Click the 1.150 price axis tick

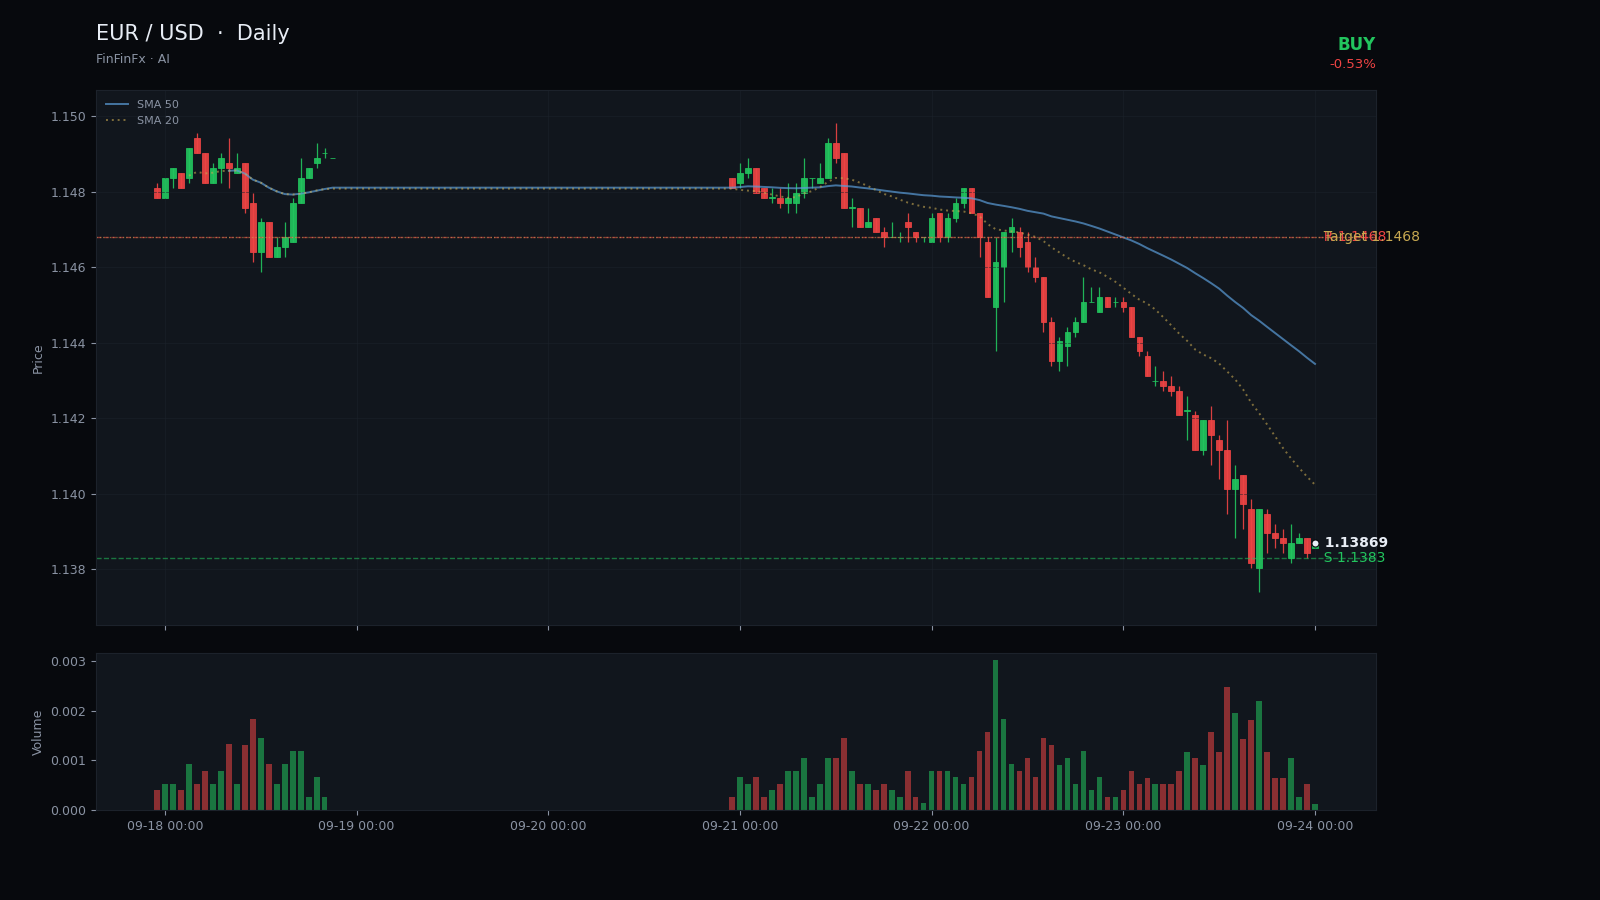68,117
